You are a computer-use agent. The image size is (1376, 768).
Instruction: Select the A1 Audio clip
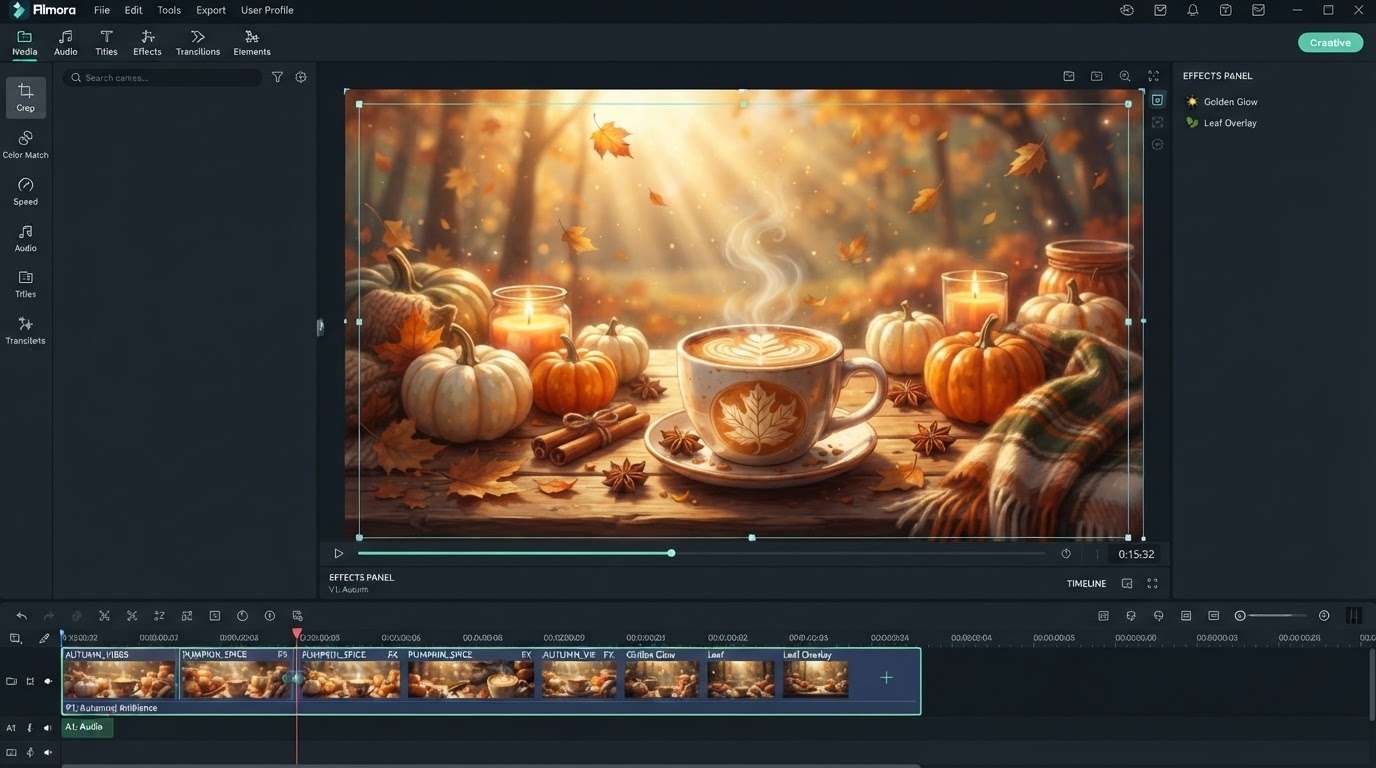click(x=87, y=728)
